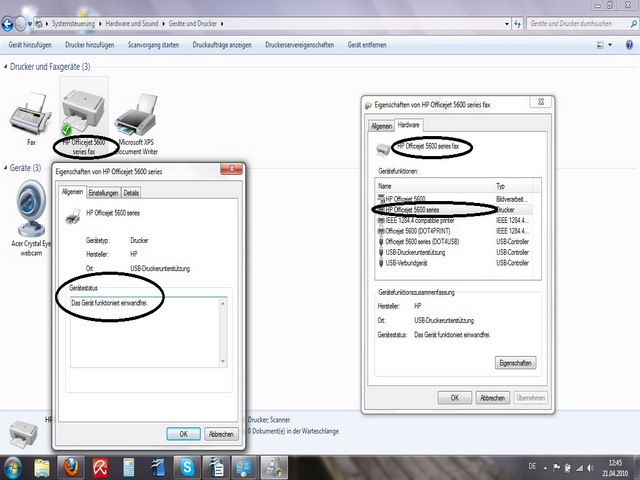
Task: Switch to the Einstellungen tab
Action: pyautogui.click(x=103, y=192)
